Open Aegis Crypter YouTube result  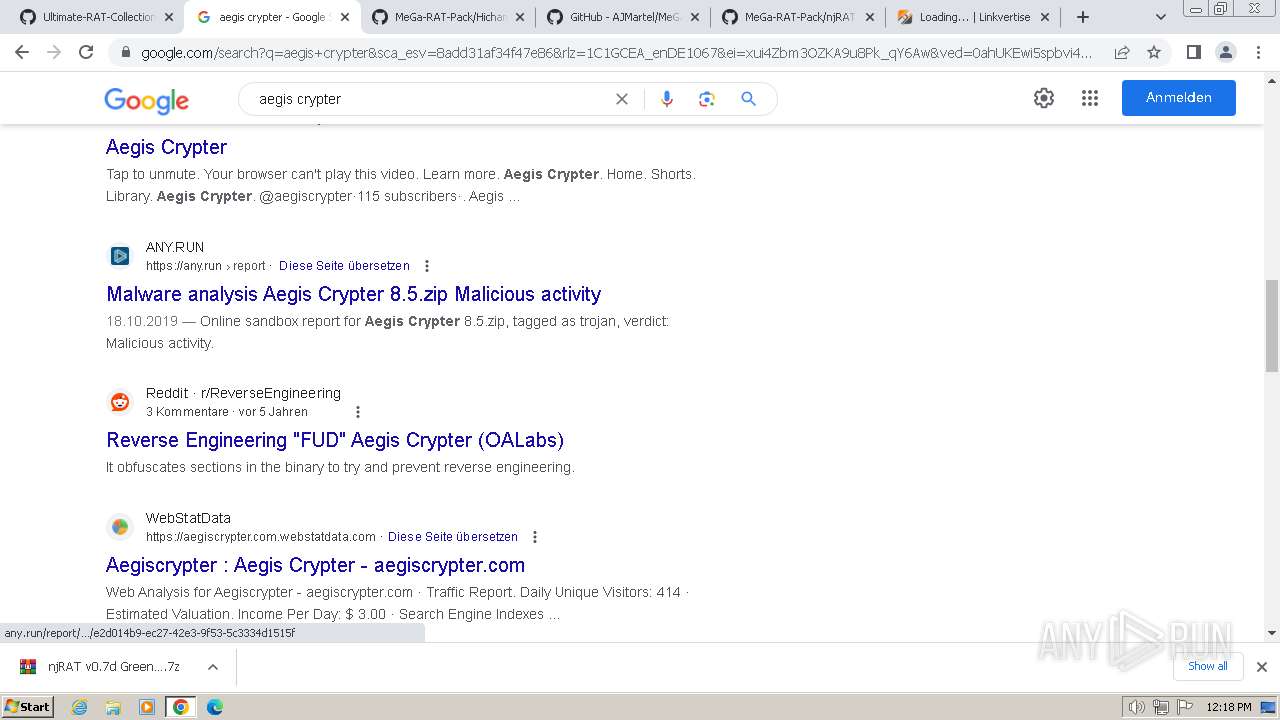tap(166, 147)
